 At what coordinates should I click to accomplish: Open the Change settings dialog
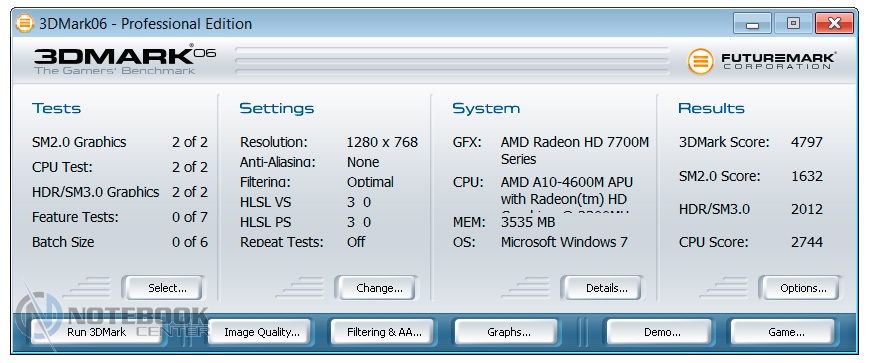tap(376, 288)
